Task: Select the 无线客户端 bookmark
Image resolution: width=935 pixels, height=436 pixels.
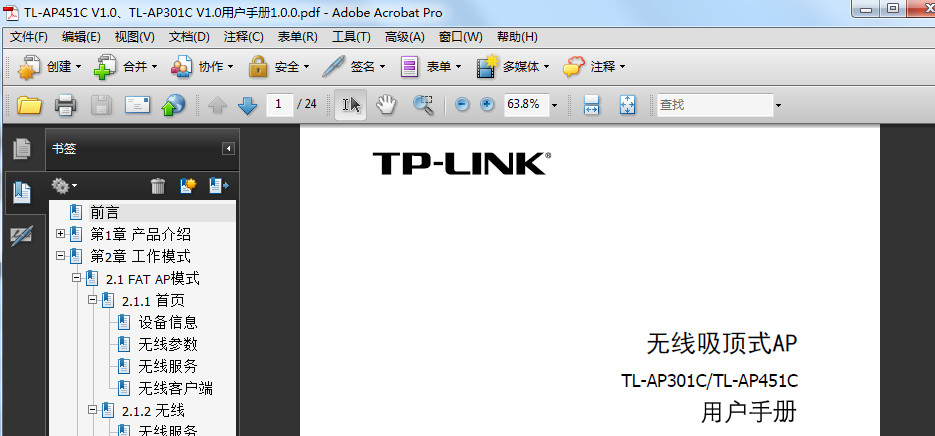Action: point(175,388)
